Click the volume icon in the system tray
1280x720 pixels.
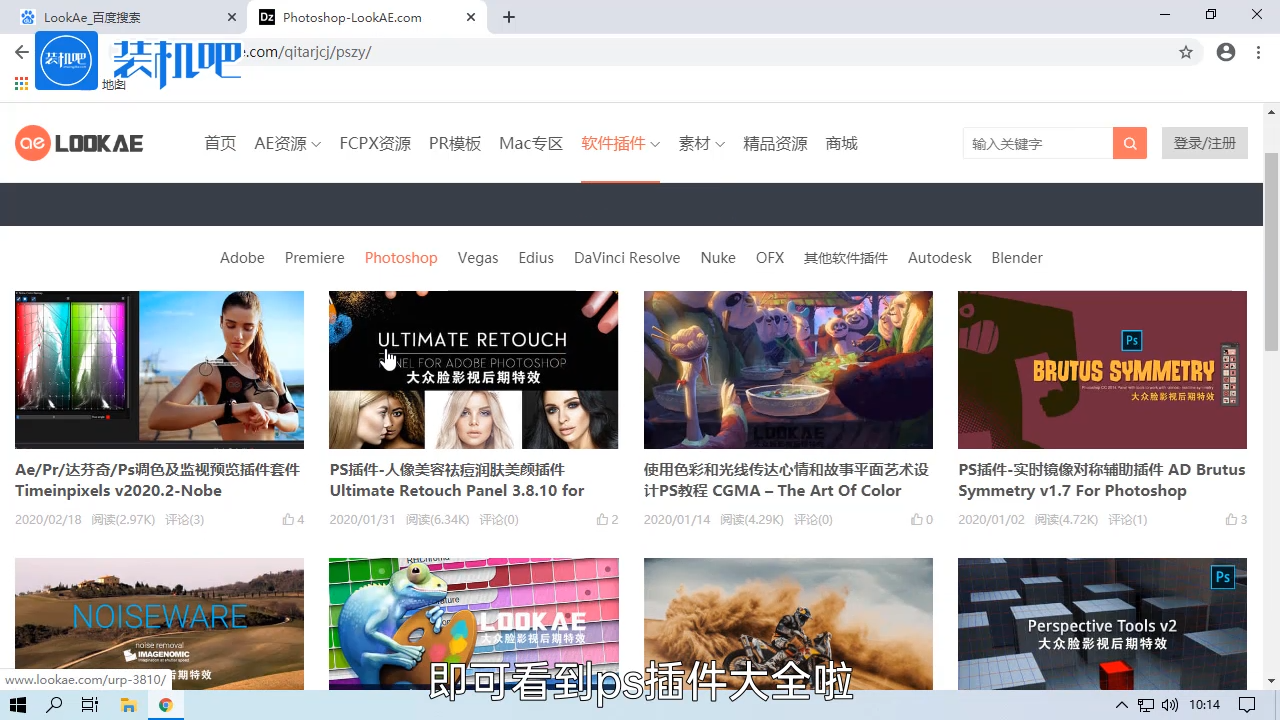(x=1170, y=704)
